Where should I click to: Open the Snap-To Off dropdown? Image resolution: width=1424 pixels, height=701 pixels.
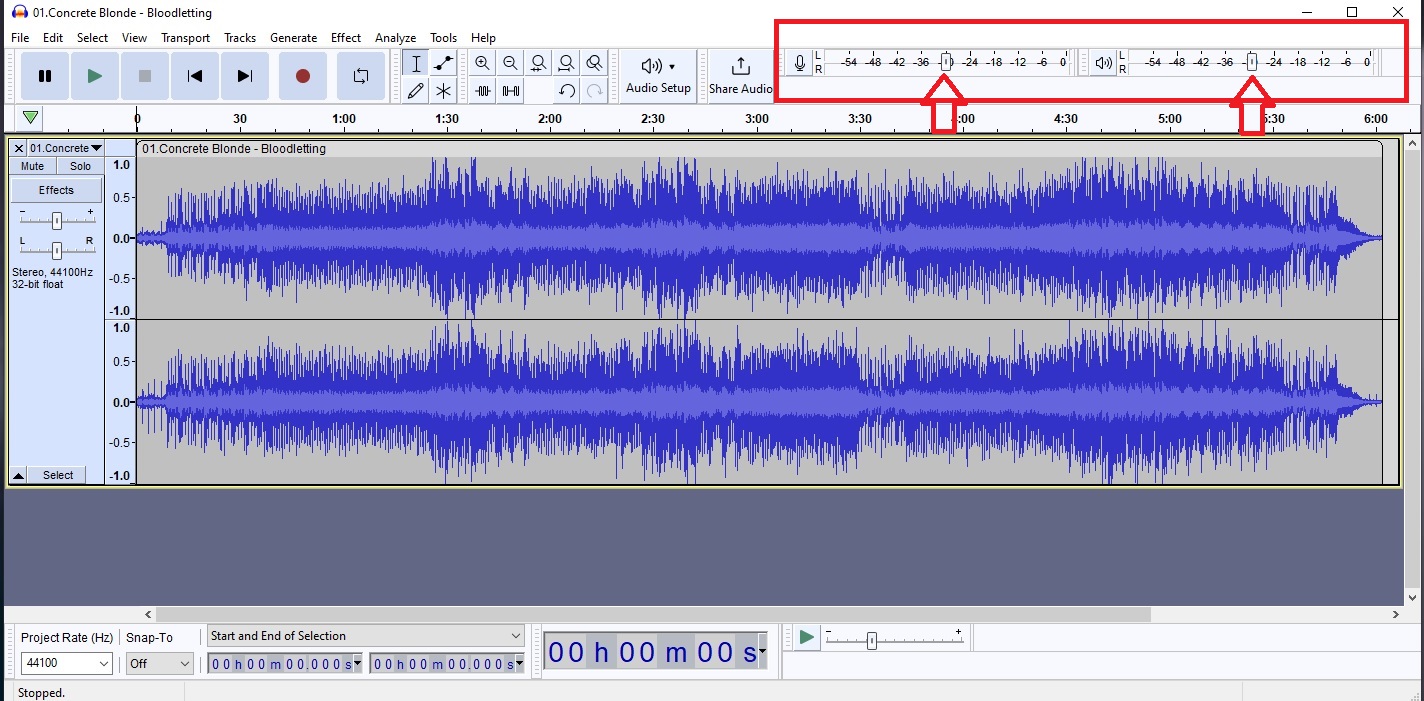coord(159,663)
